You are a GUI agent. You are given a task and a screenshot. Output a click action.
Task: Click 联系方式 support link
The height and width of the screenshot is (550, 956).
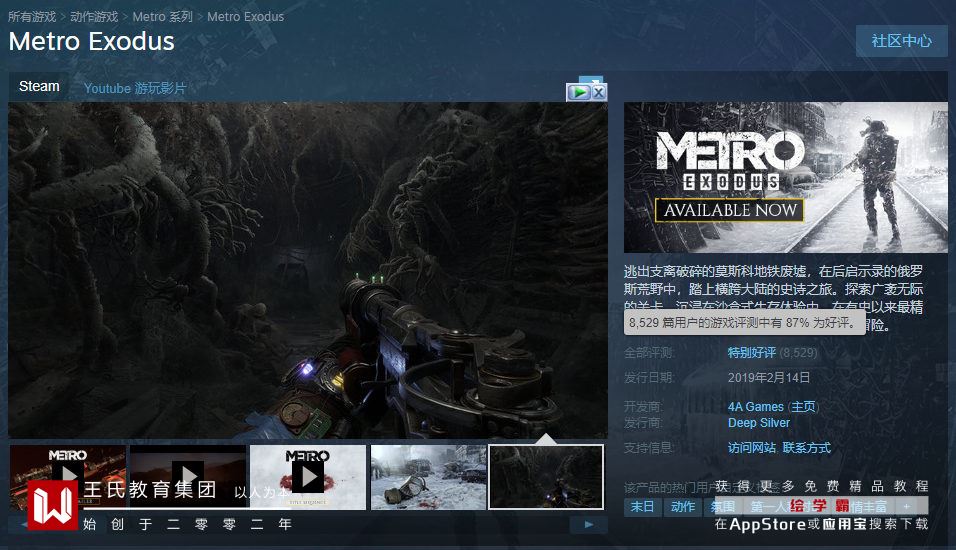click(x=806, y=448)
